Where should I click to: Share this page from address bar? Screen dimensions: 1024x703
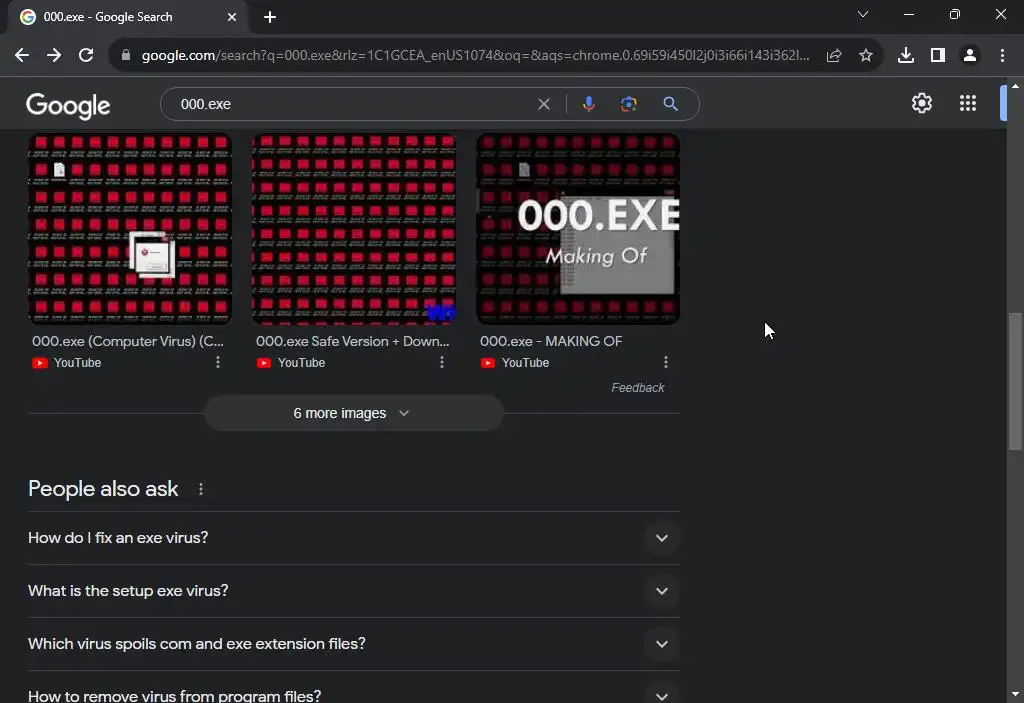(x=834, y=56)
